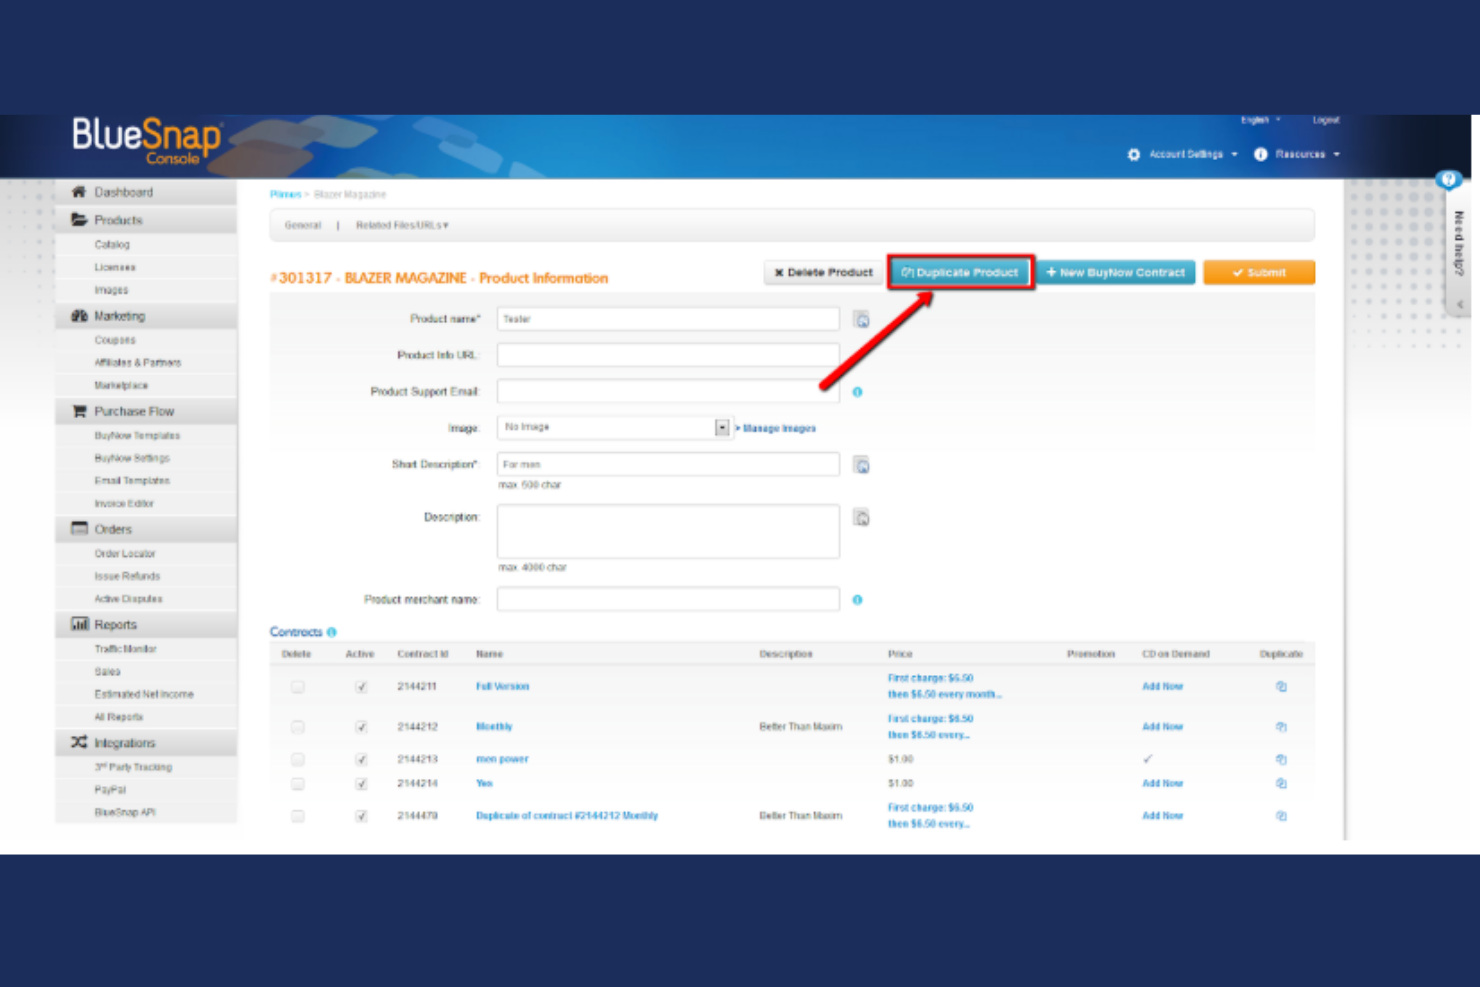The width and height of the screenshot is (1480, 987).
Task: Open the help bubble icon at top right
Action: click(1448, 180)
